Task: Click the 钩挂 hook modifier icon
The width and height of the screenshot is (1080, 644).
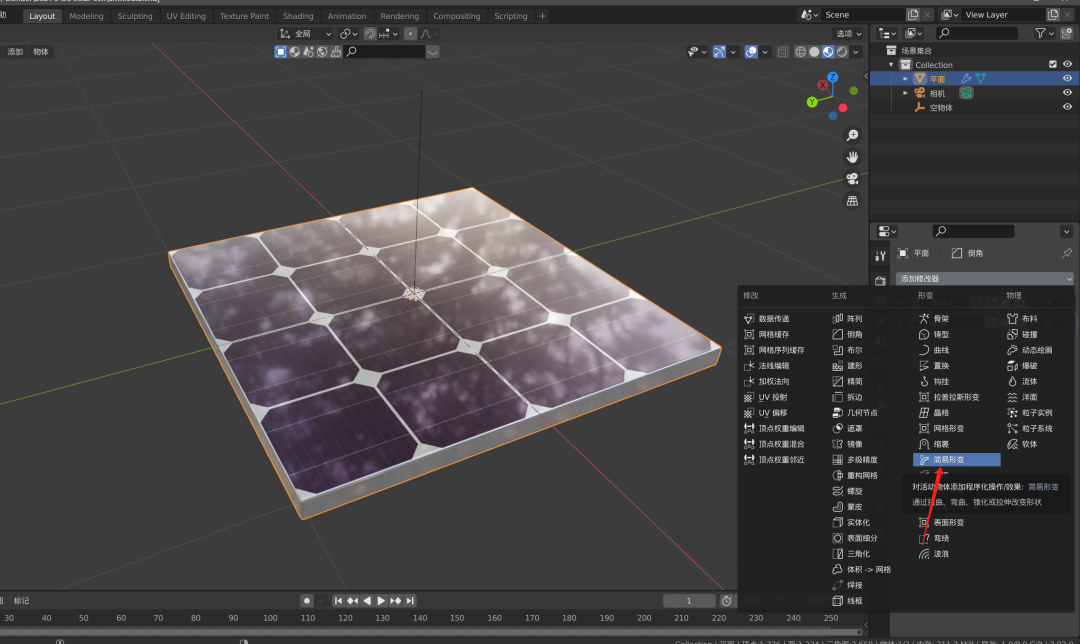Action: click(924, 381)
